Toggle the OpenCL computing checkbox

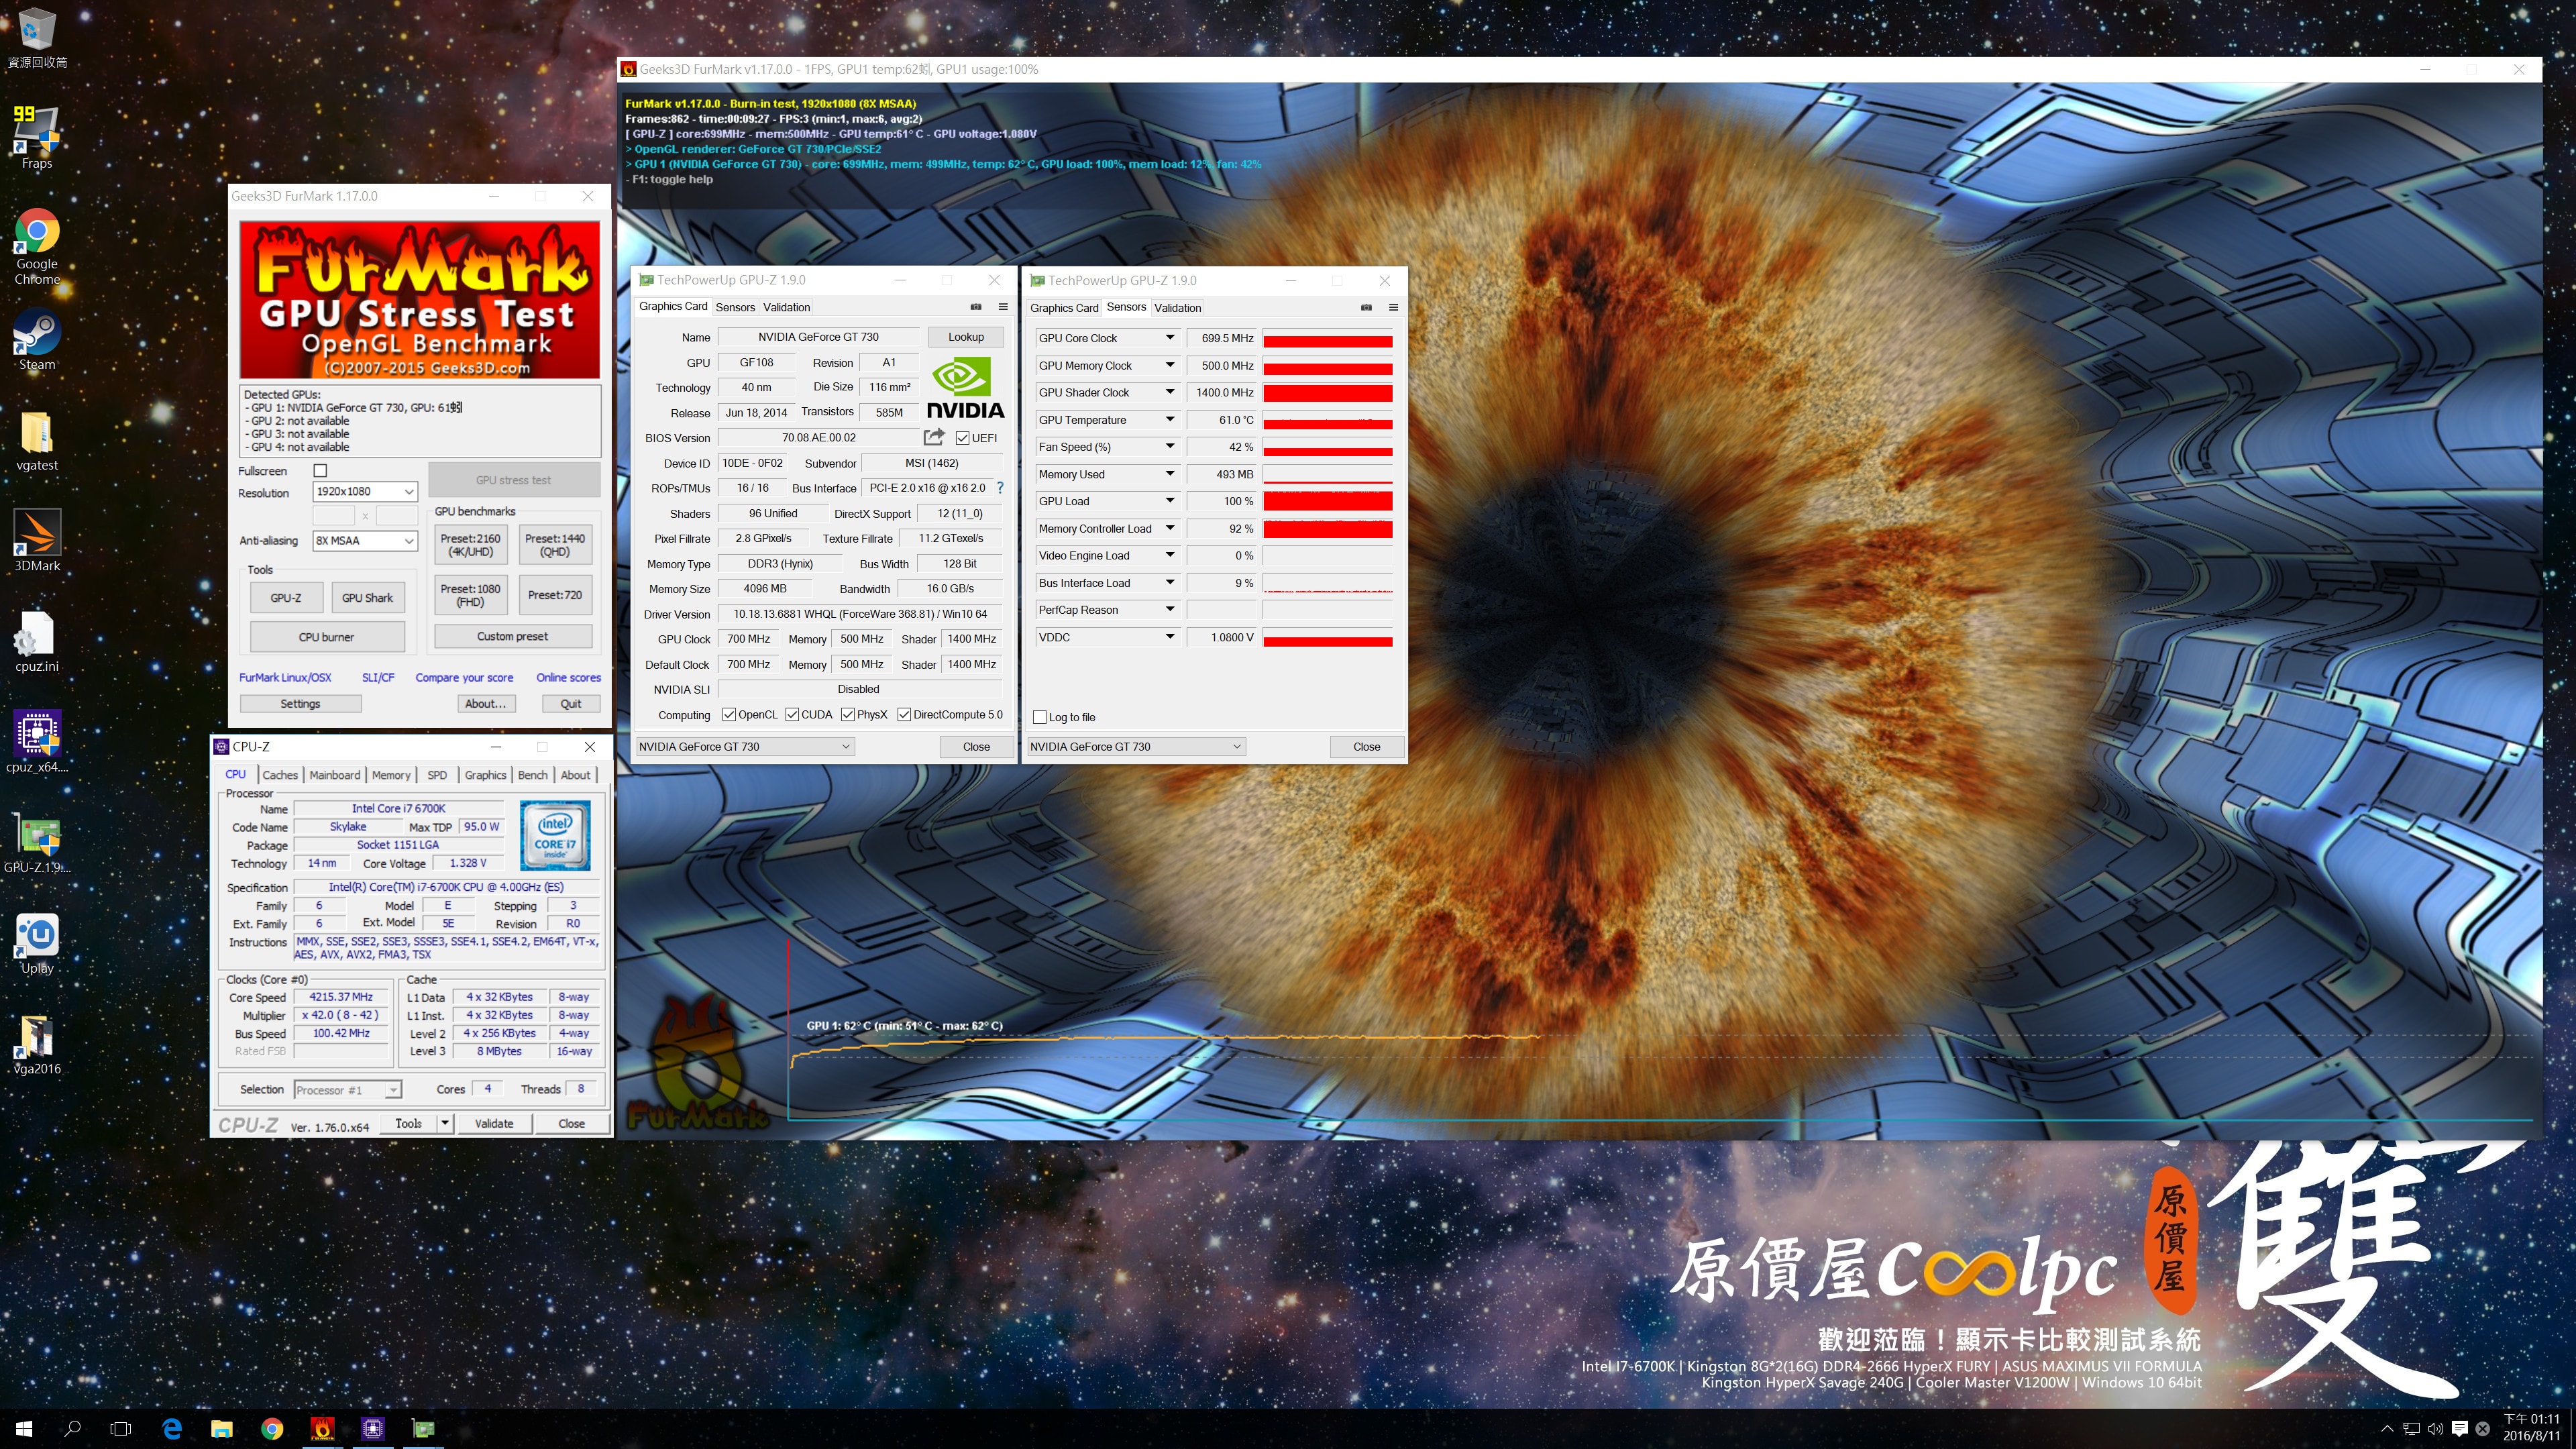click(x=729, y=714)
